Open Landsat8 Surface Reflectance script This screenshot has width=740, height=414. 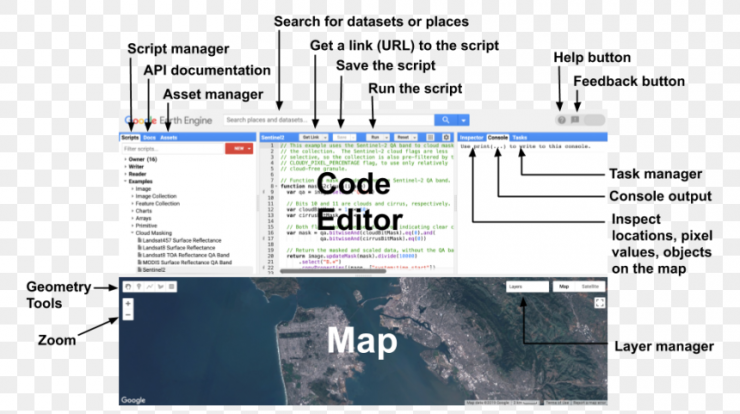click(178, 248)
